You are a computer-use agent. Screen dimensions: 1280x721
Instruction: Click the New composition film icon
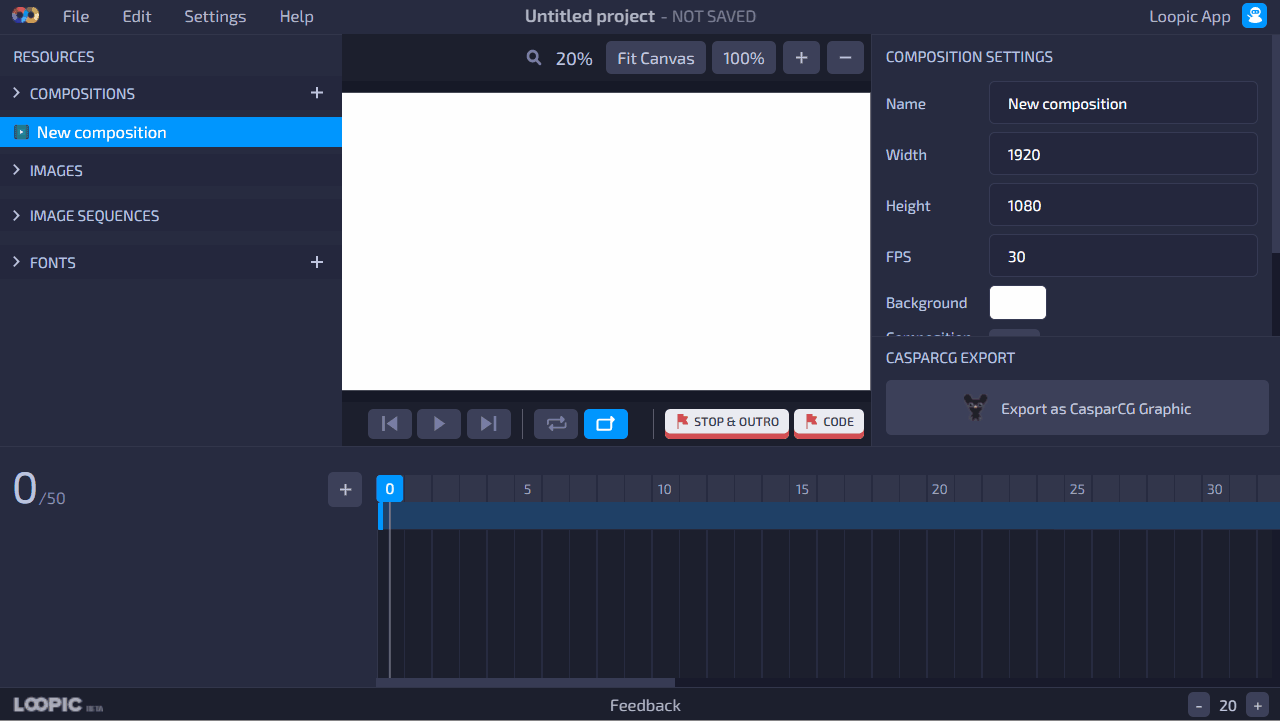[21, 132]
